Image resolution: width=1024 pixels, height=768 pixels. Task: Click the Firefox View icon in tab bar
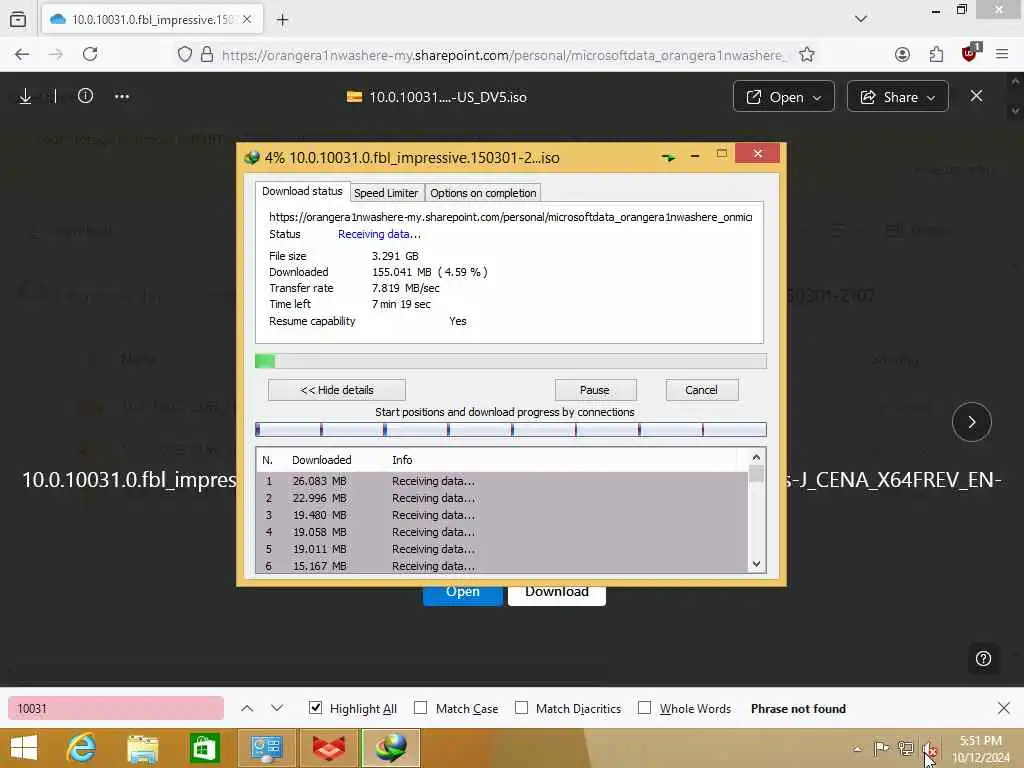(x=18, y=19)
